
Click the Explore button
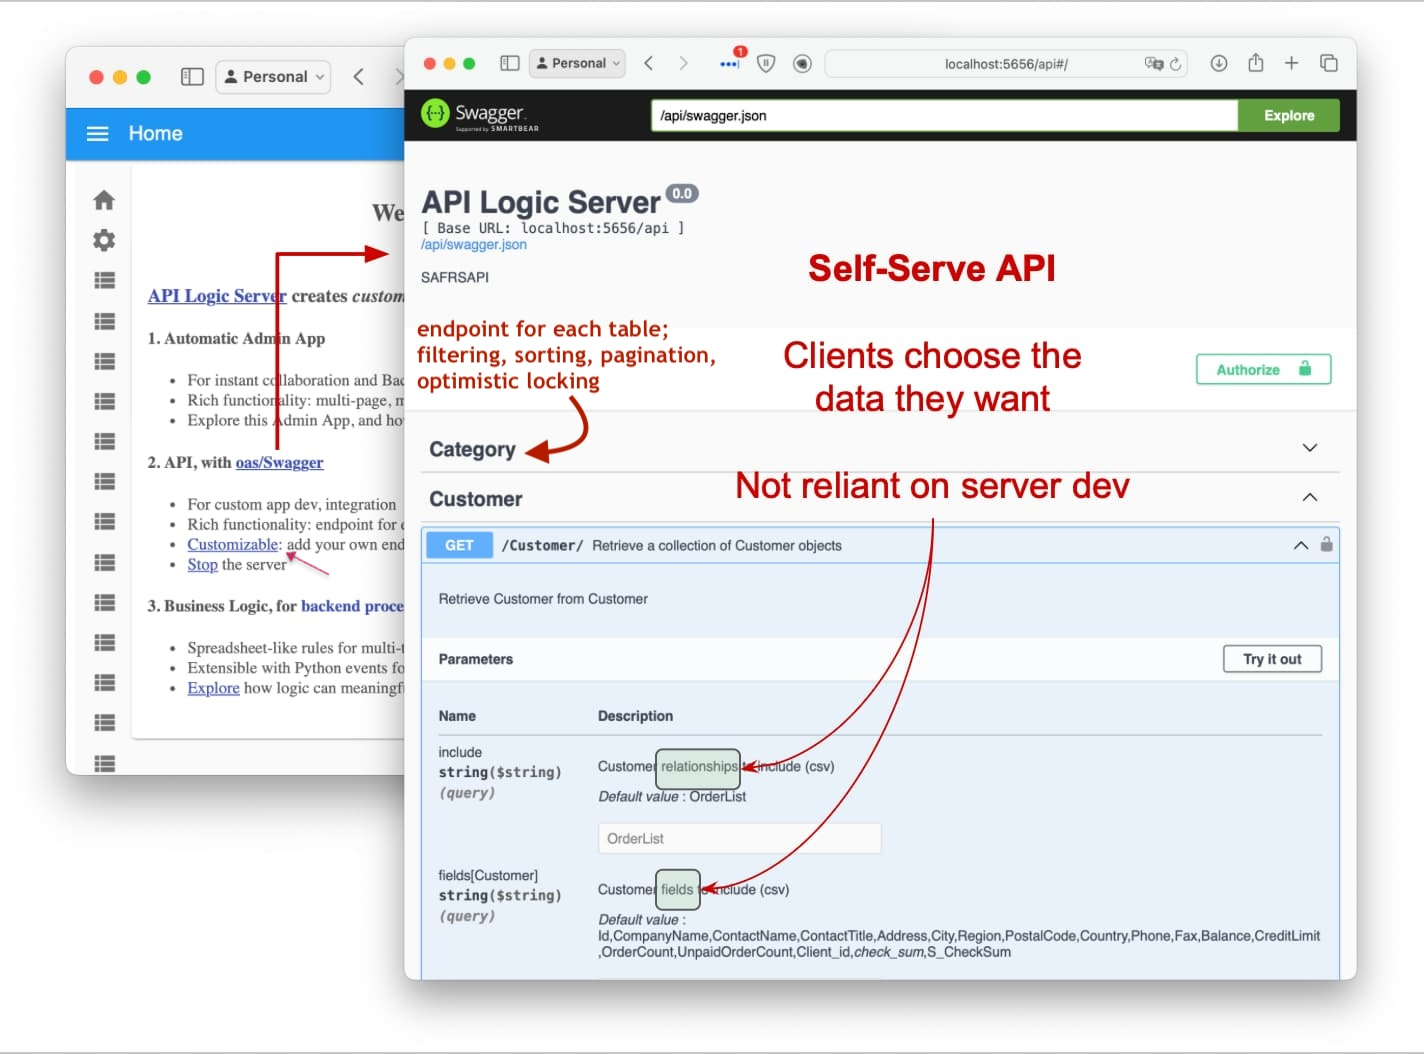coord(1289,116)
